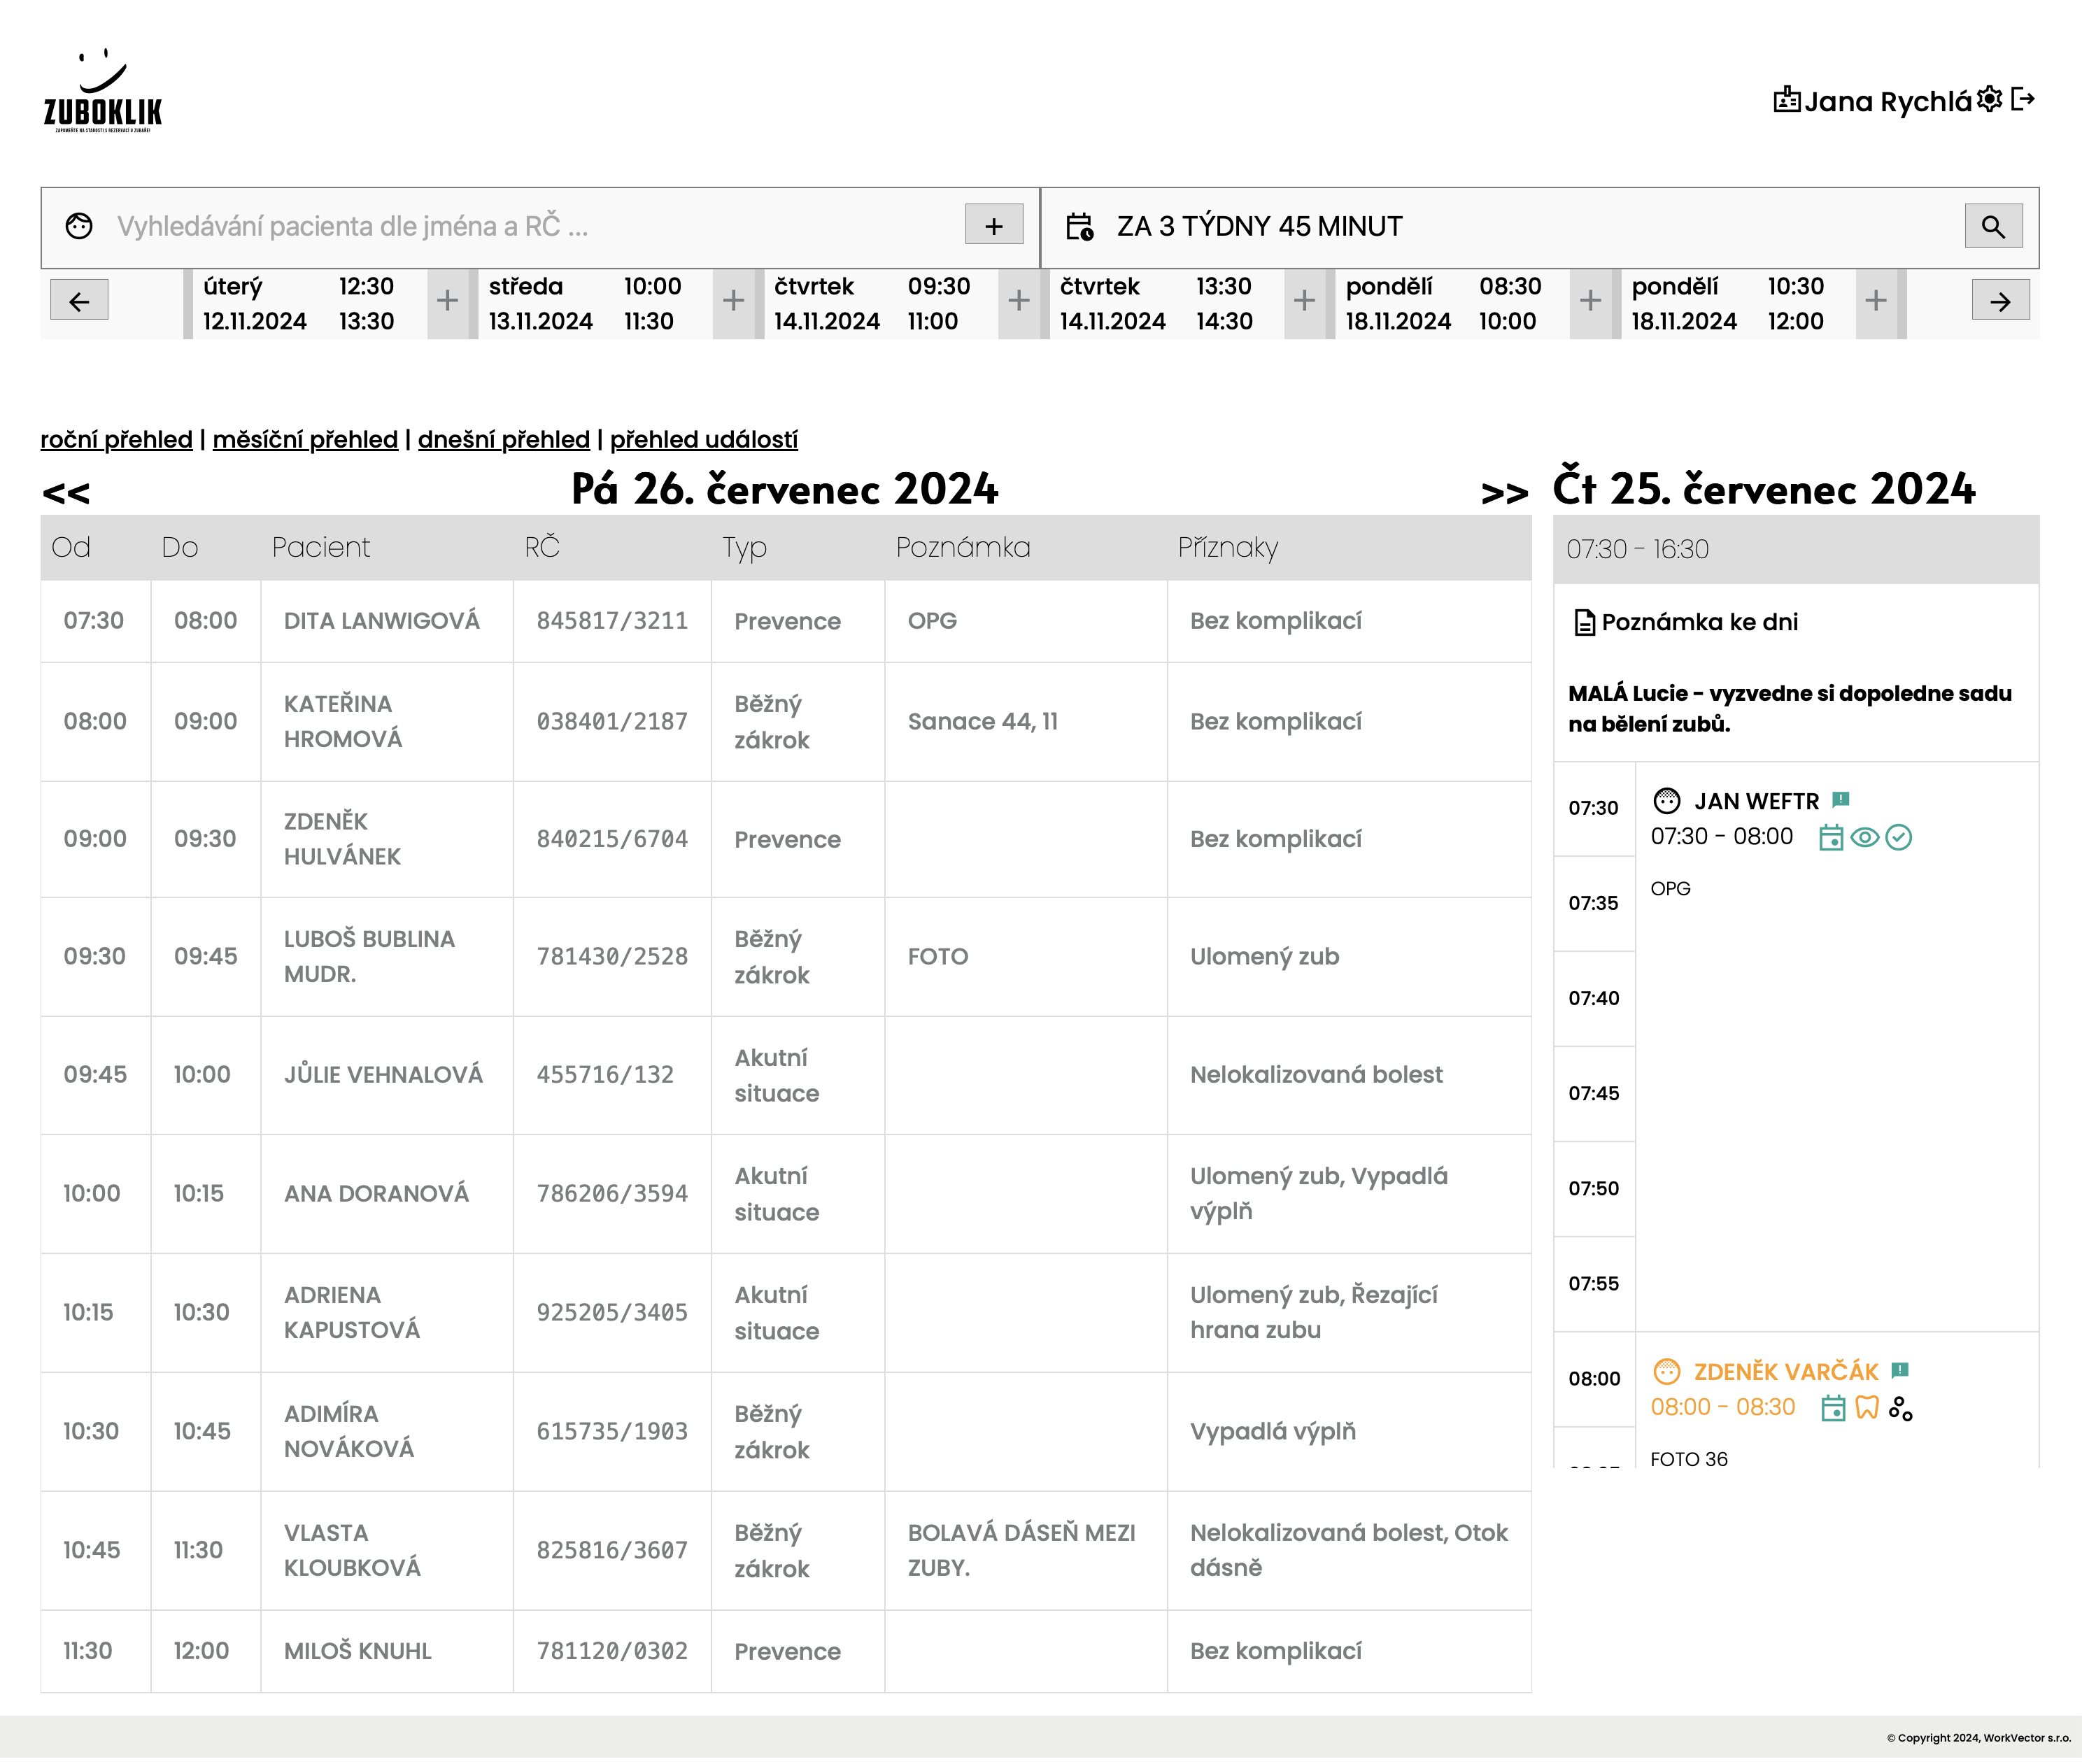Open note flag beside Jan Weftr
This screenshot has height=1764, width=2082.
1841,800
